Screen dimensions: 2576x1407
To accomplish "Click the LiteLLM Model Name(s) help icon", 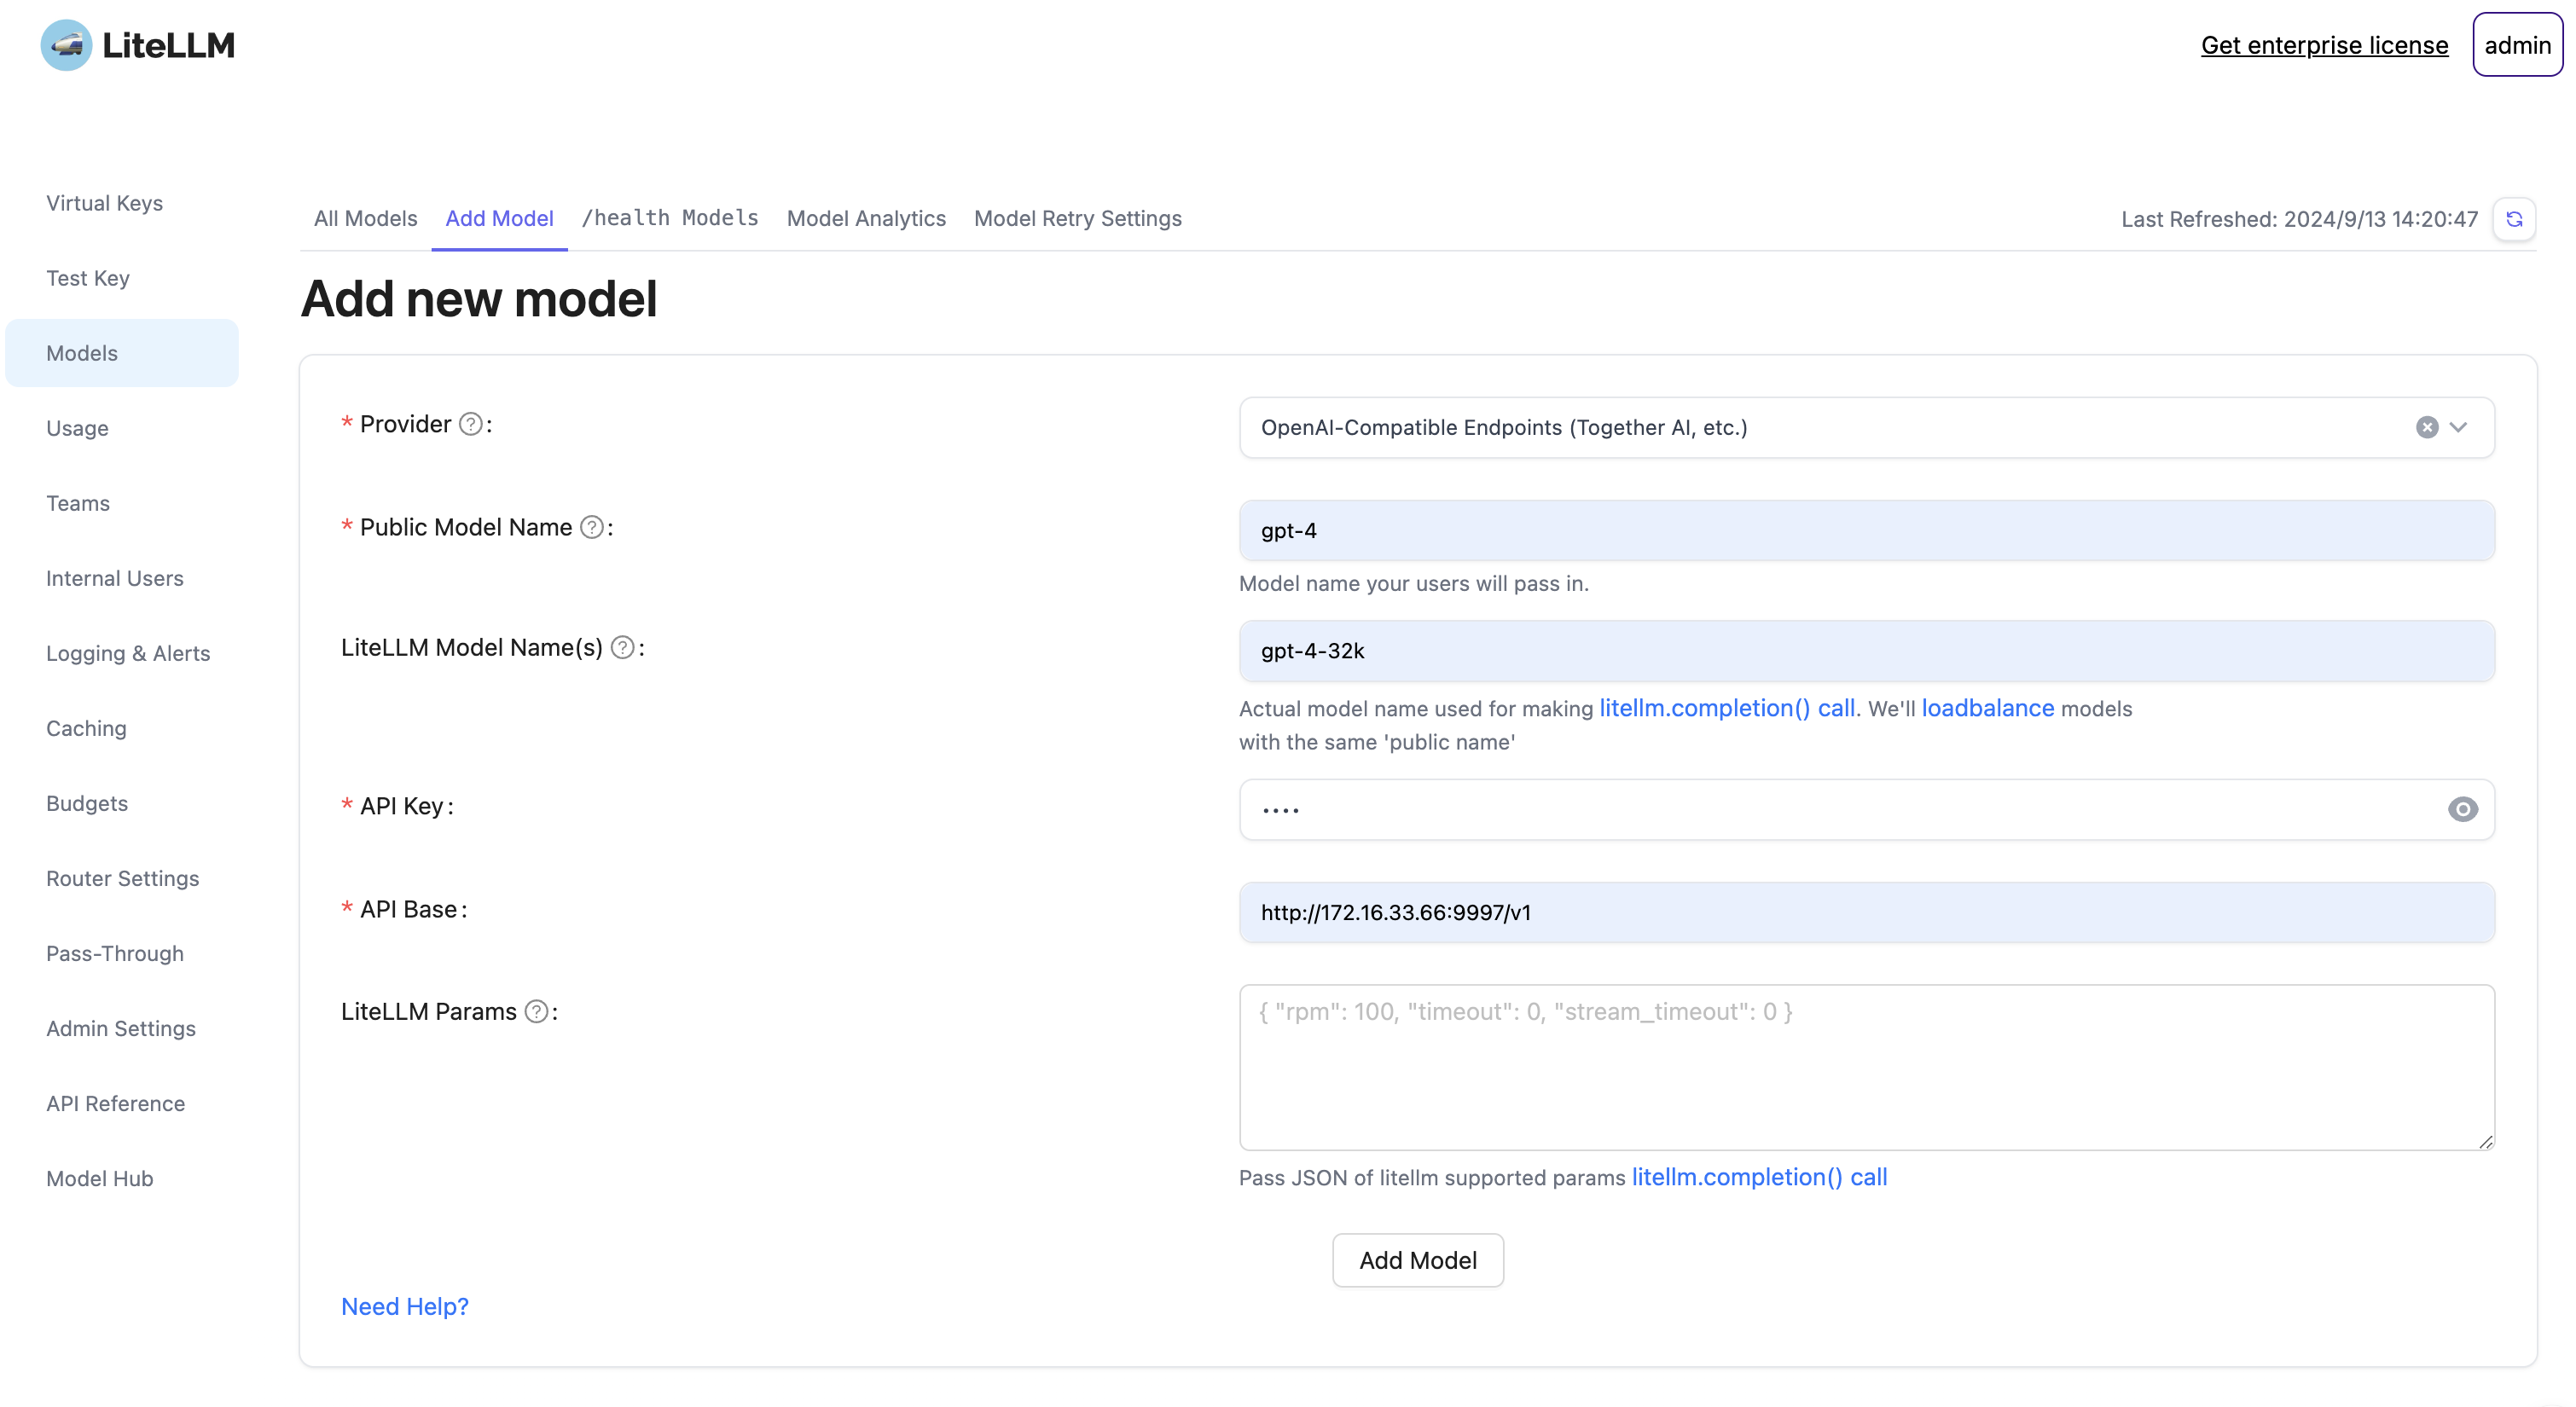I will [622, 647].
